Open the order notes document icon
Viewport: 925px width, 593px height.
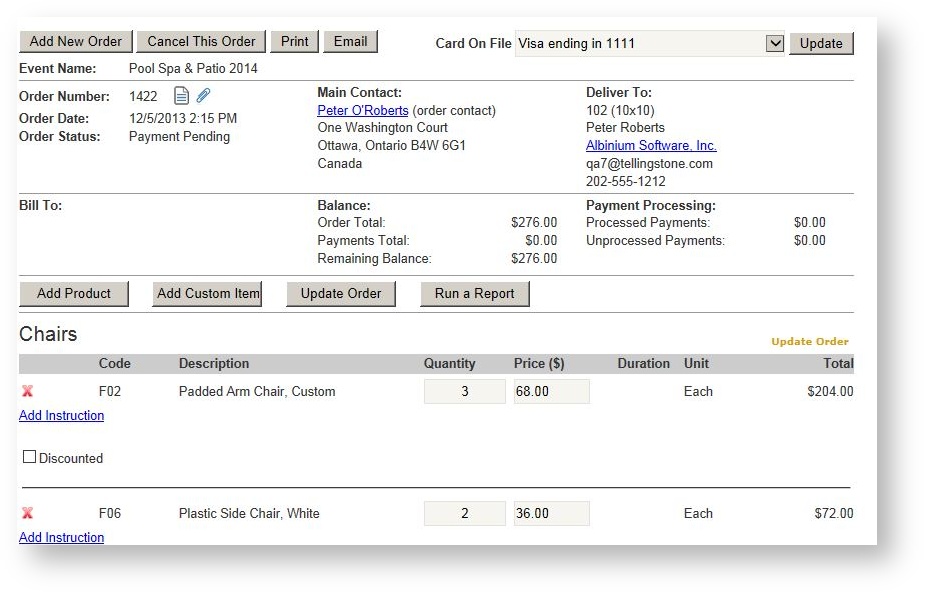pyautogui.click(x=182, y=95)
